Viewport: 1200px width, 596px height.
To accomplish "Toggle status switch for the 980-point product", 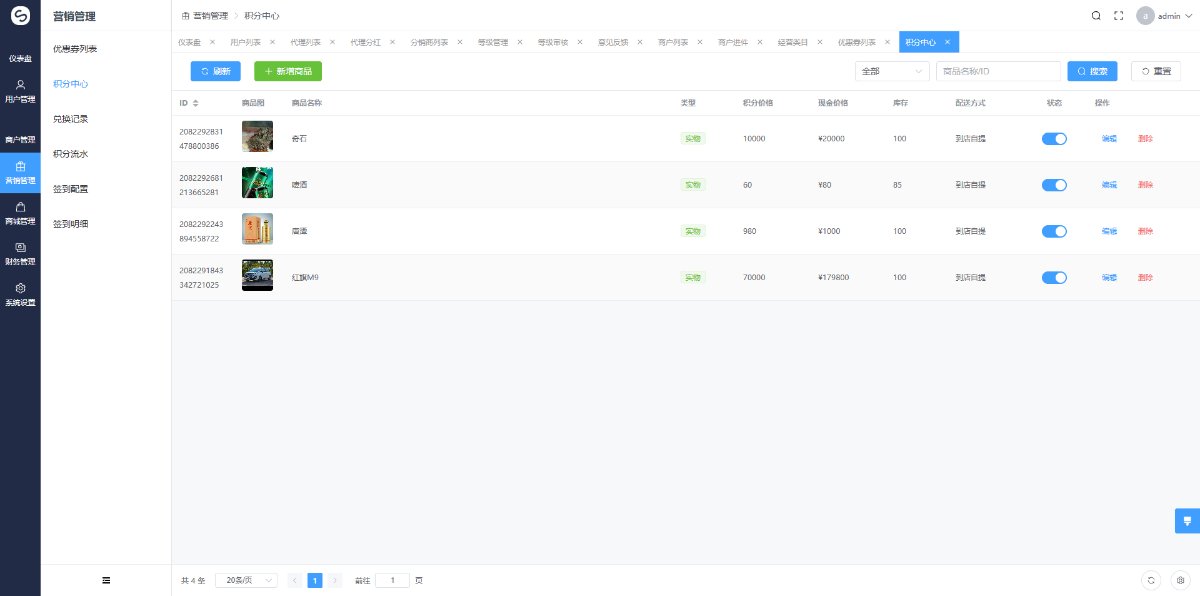I will (1054, 231).
